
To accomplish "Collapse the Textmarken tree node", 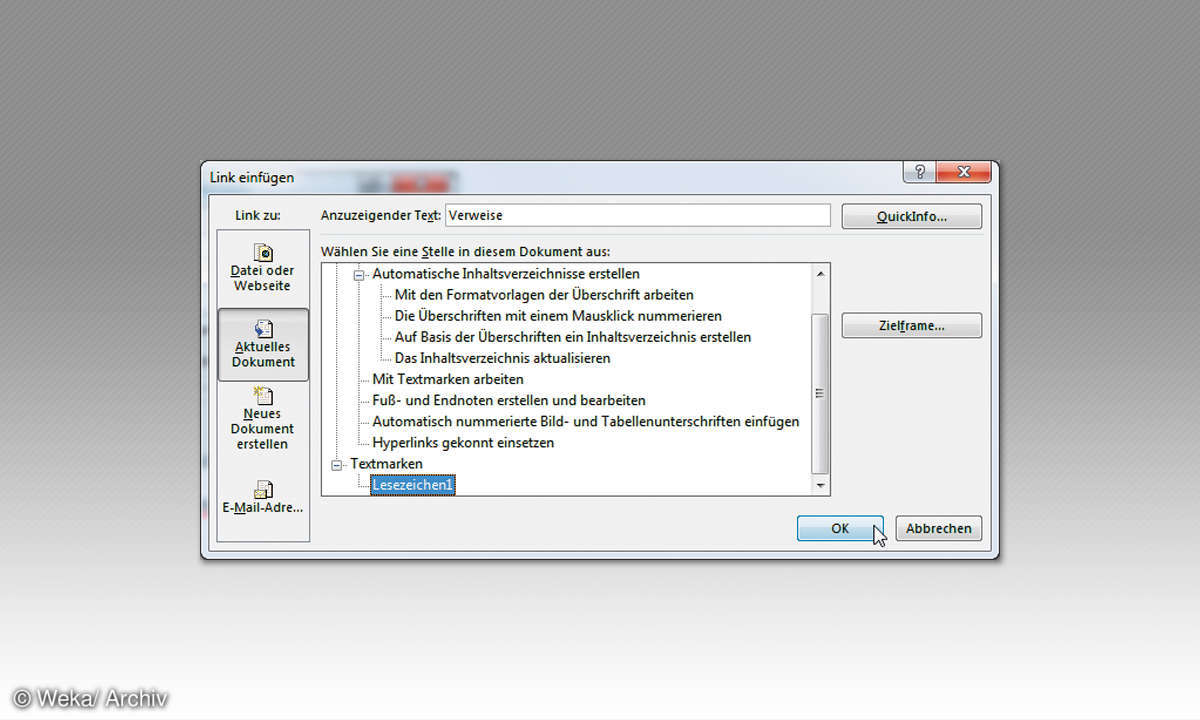I will 337,464.
